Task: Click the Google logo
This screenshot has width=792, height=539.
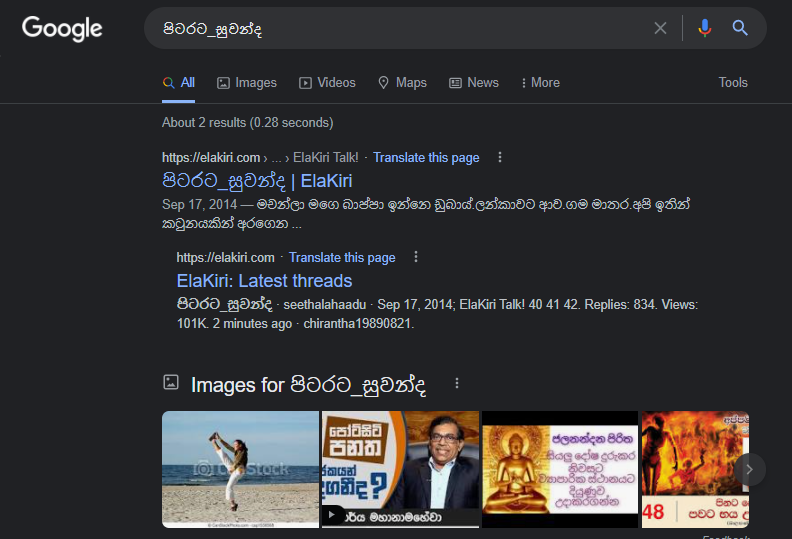Action: [62, 28]
